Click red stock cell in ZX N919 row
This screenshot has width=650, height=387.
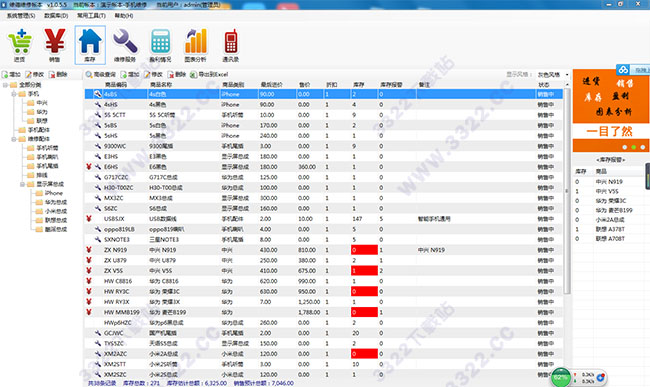click(x=364, y=250)
